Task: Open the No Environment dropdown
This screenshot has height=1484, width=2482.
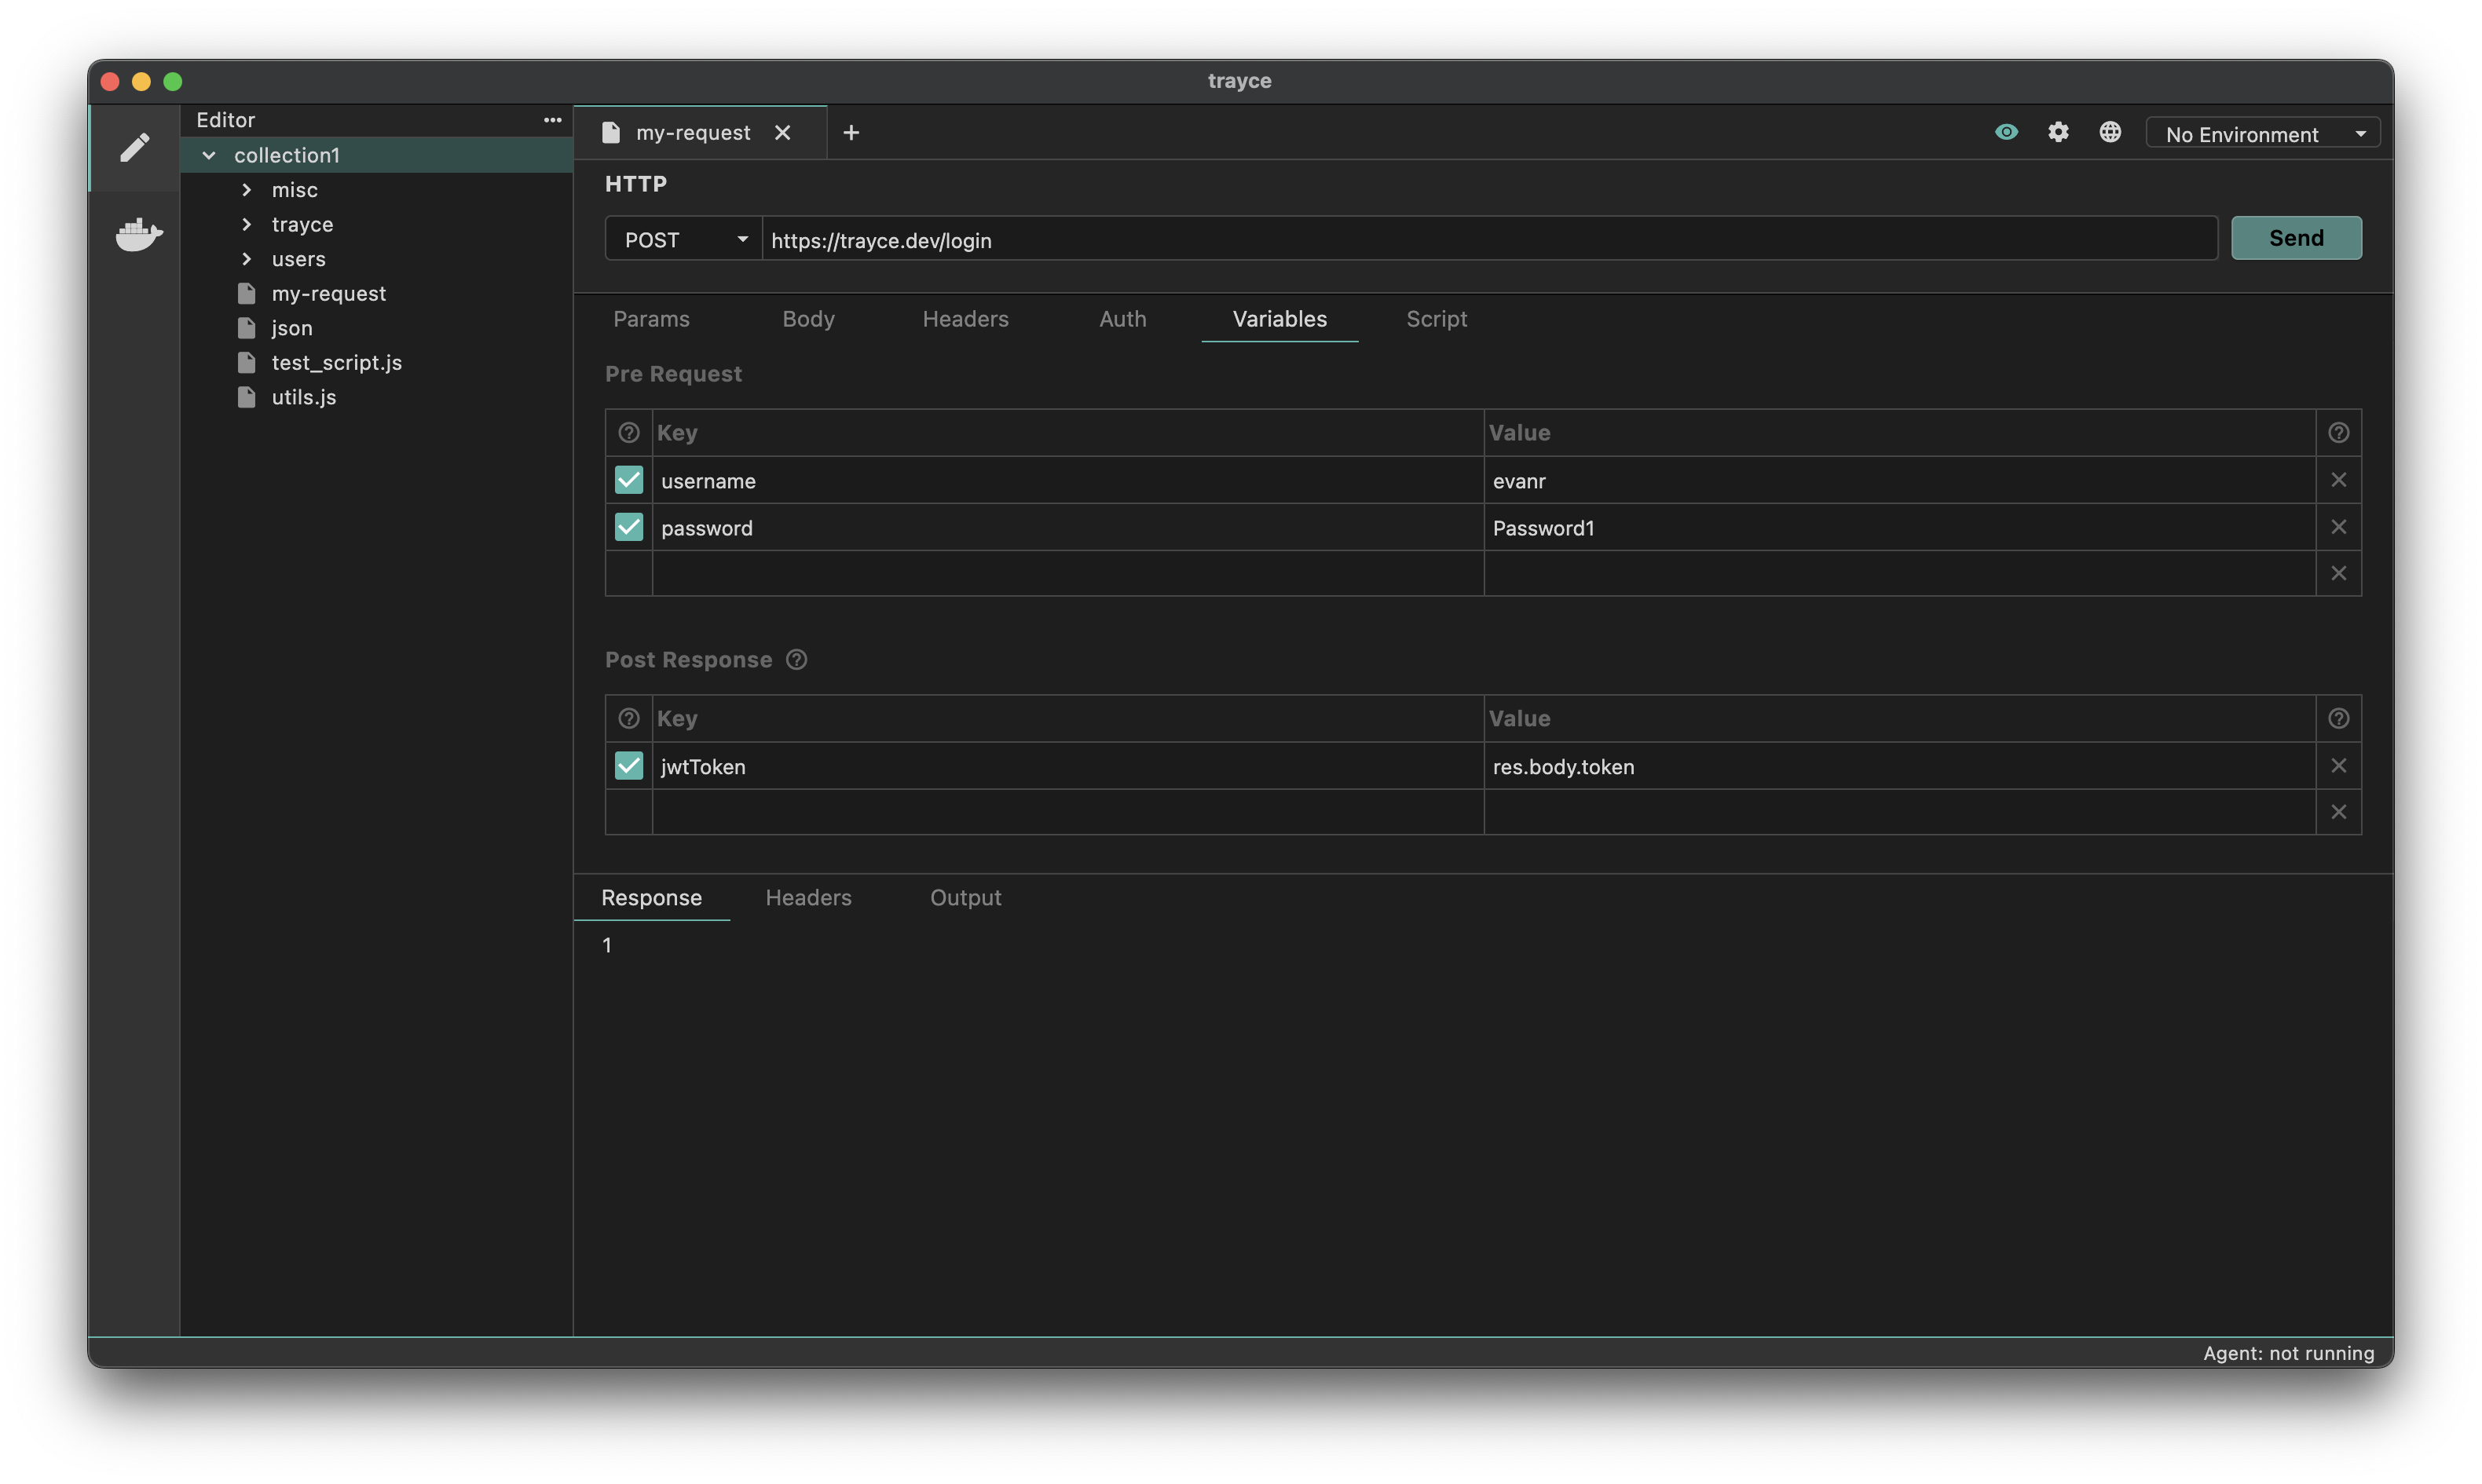Action: coord(2263,134)
